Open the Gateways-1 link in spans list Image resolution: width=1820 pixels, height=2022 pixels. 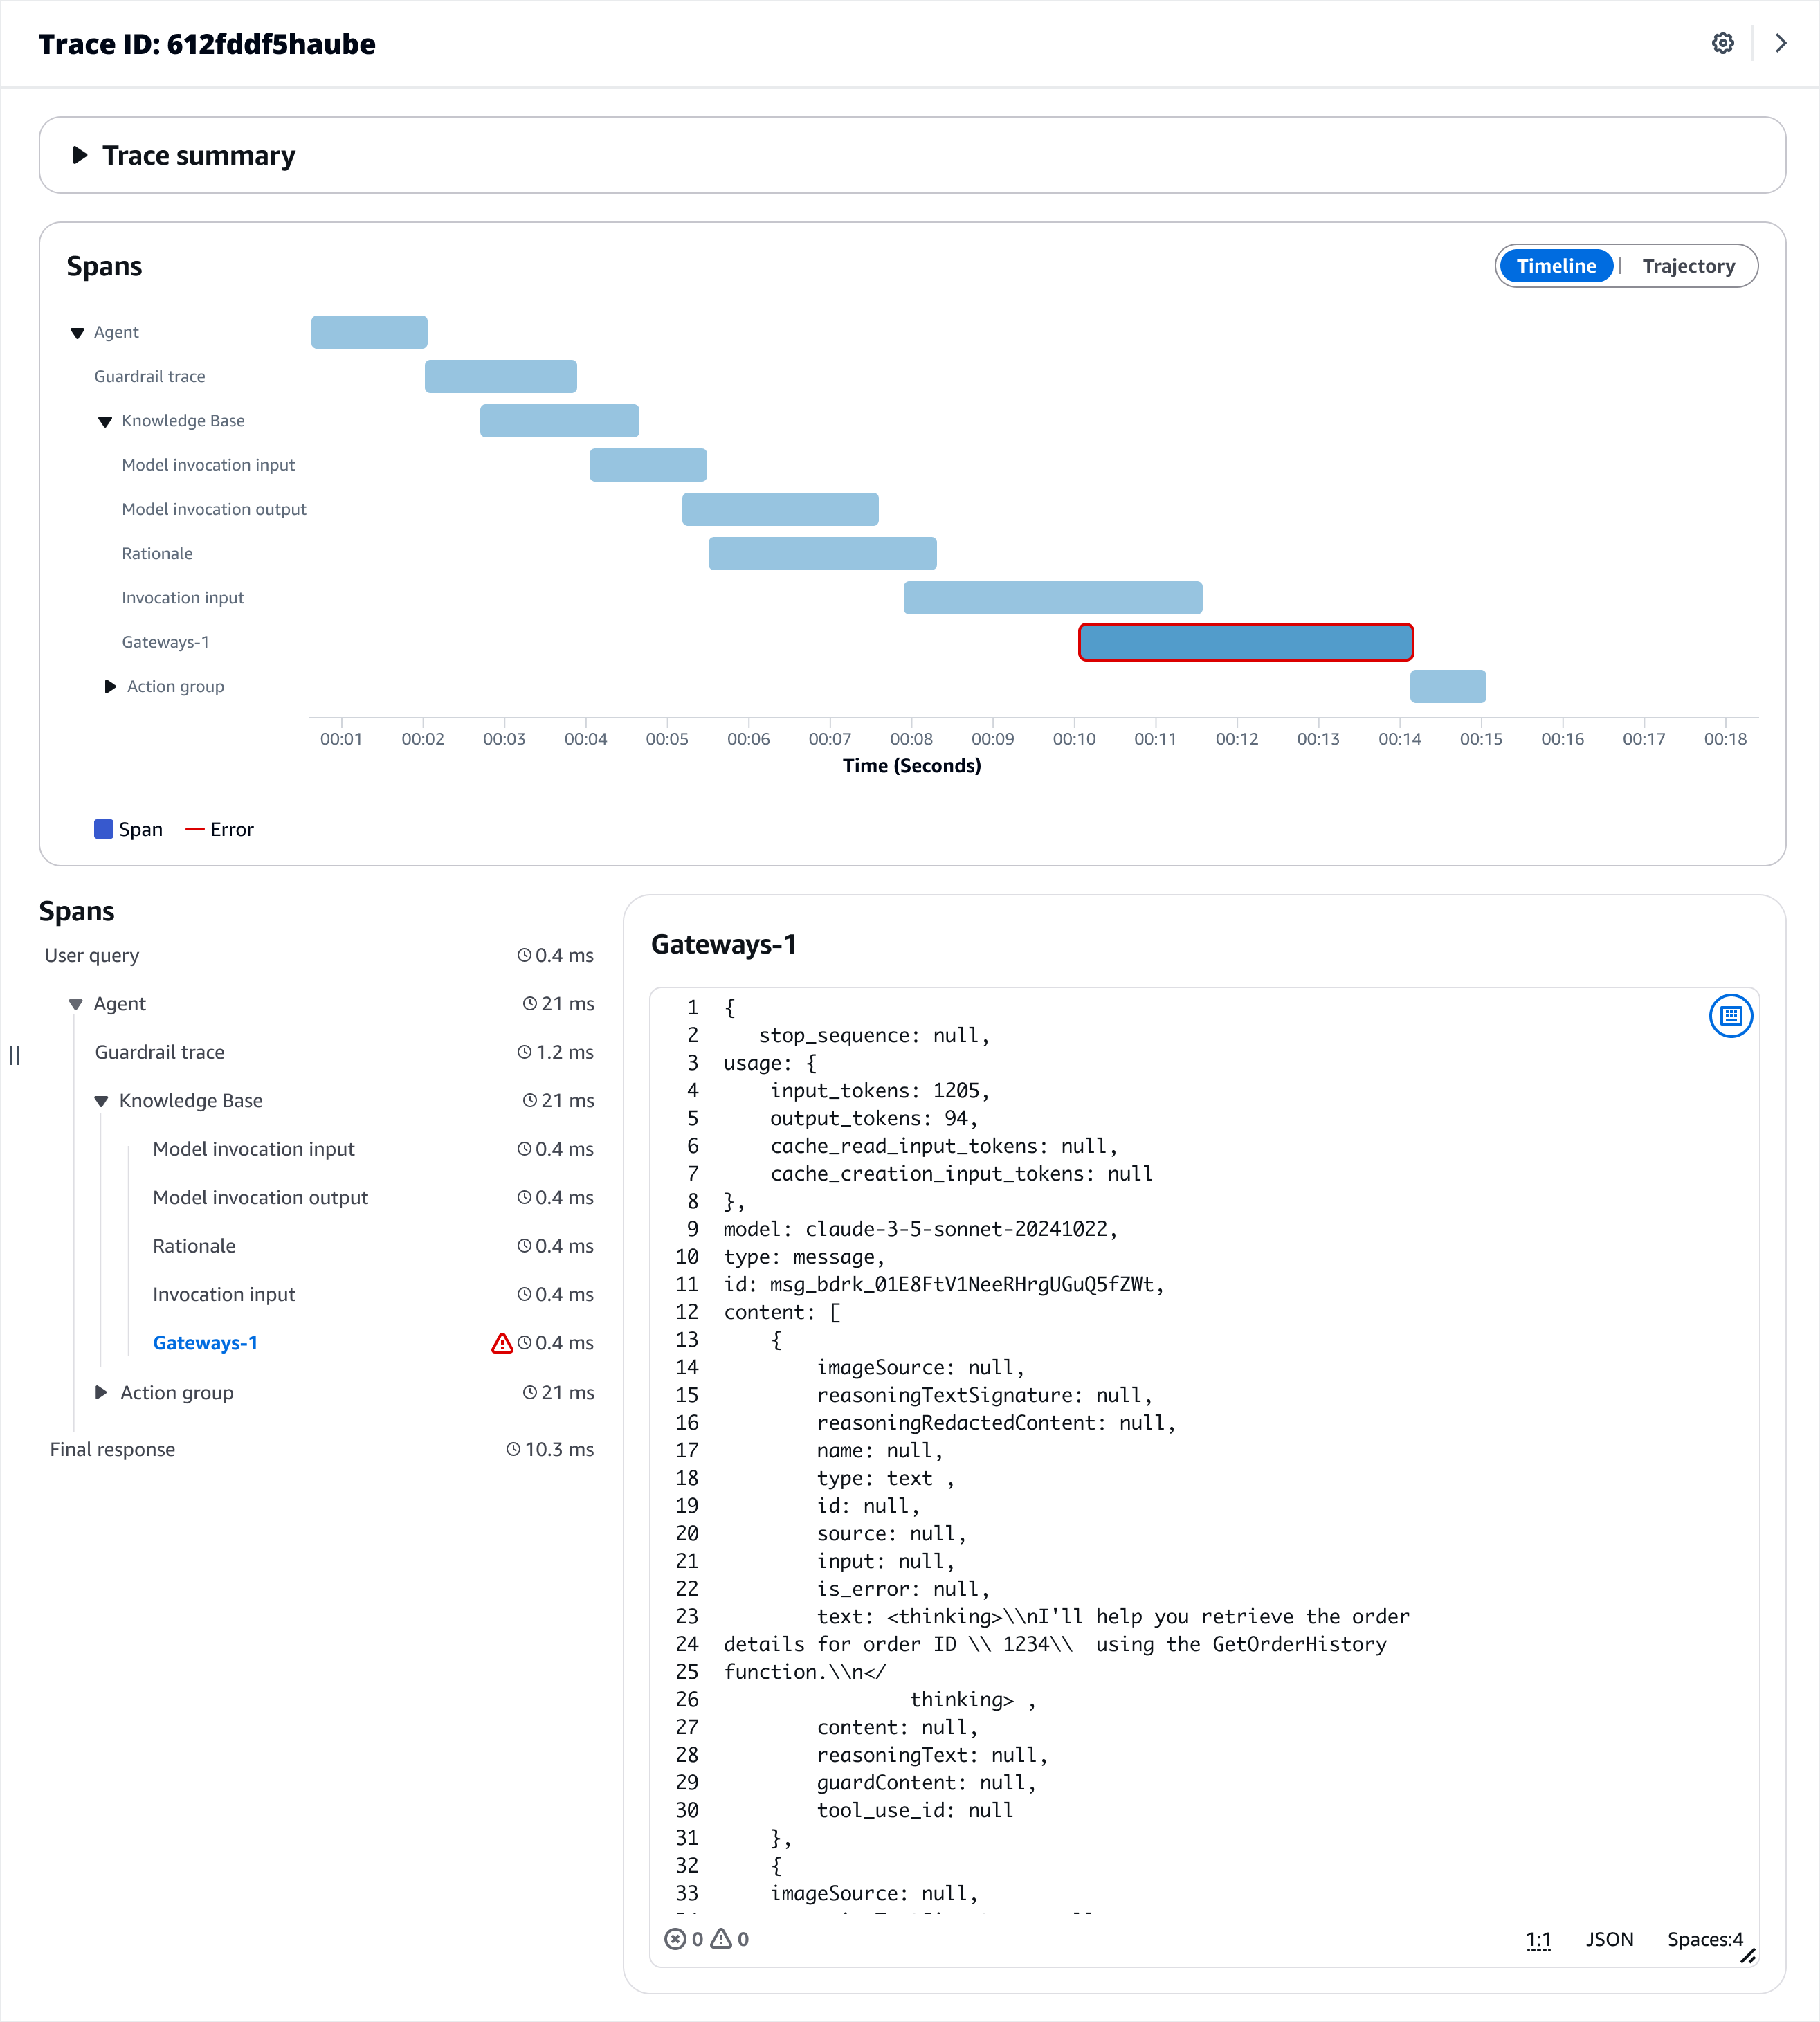(x=205, y=1342)
